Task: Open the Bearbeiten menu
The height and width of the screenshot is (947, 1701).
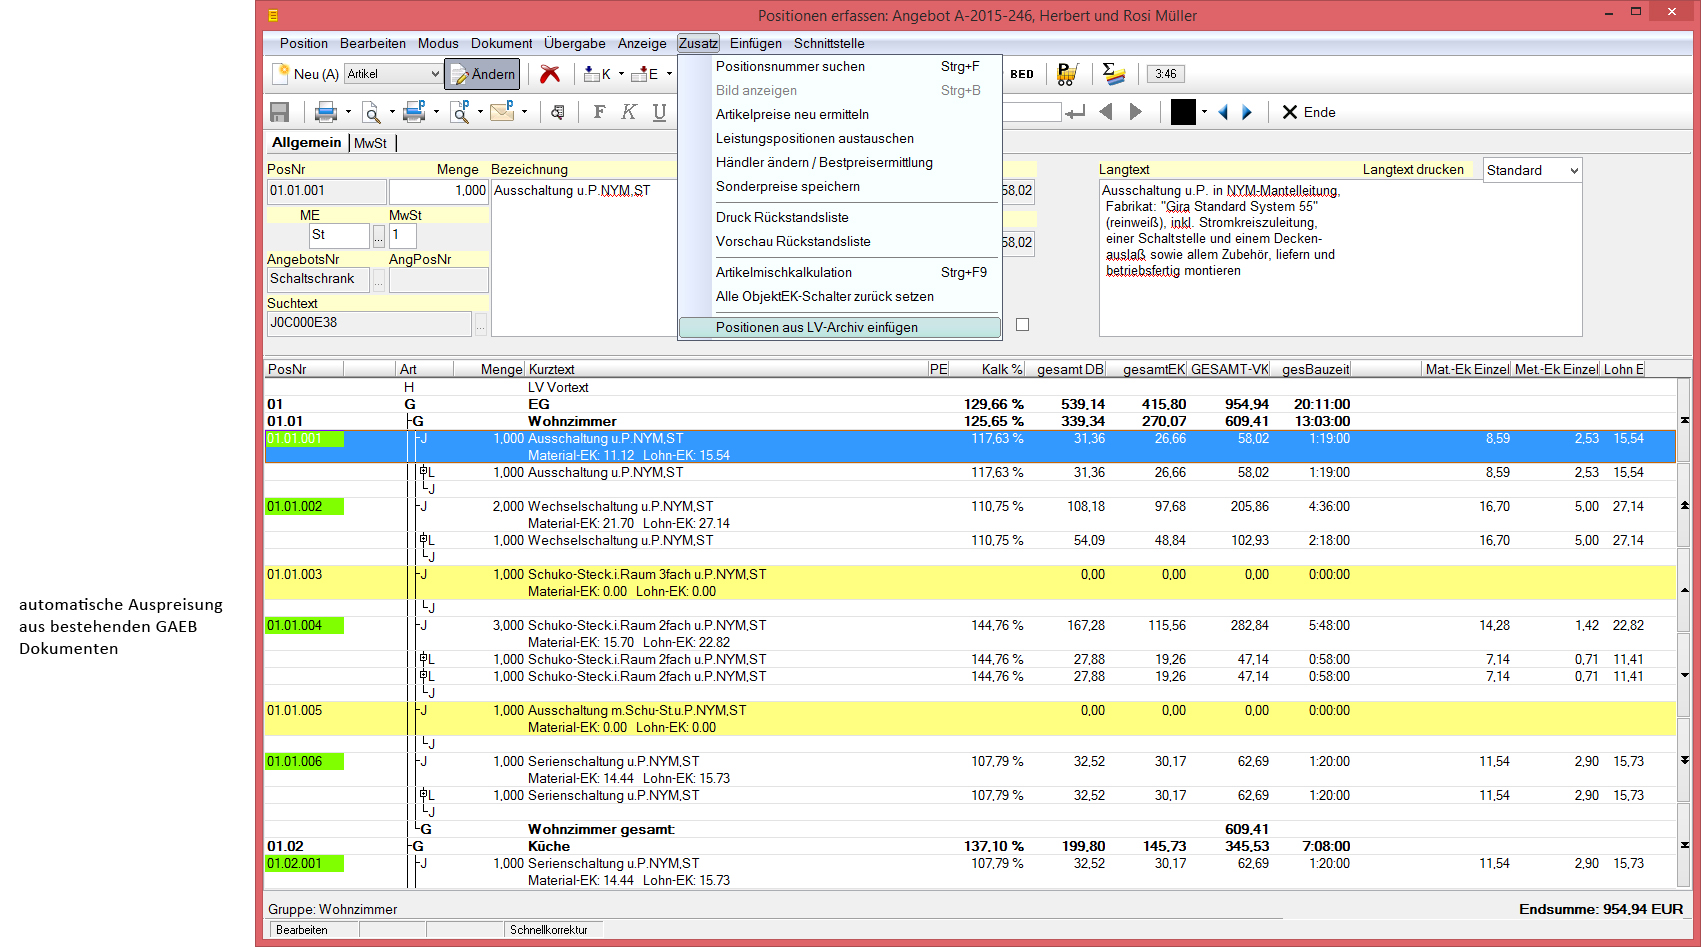Action: [x=373, y=43]
